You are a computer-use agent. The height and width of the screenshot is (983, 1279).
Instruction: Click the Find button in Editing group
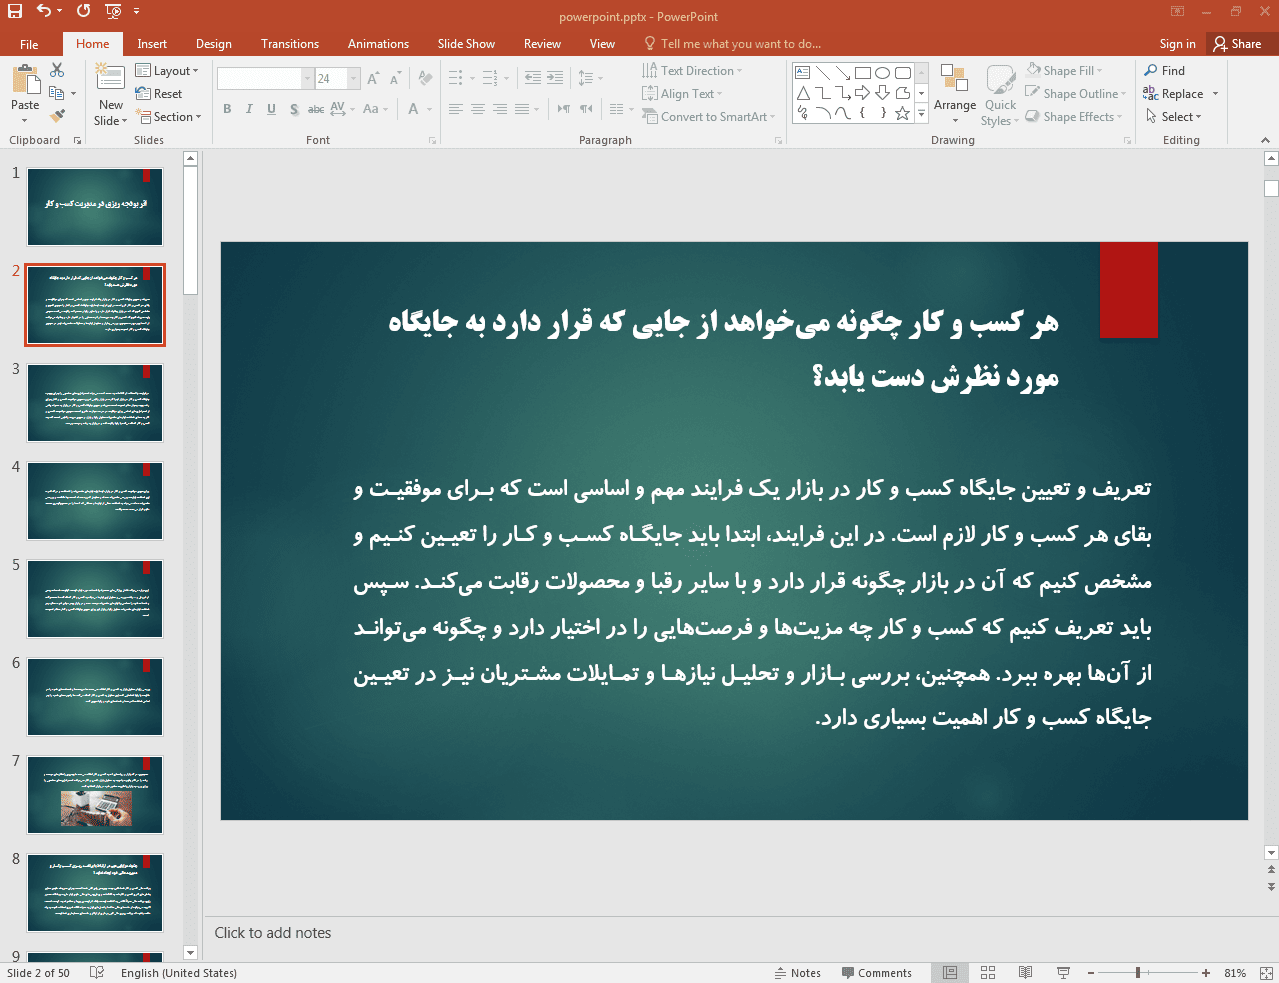(1165, 71)
